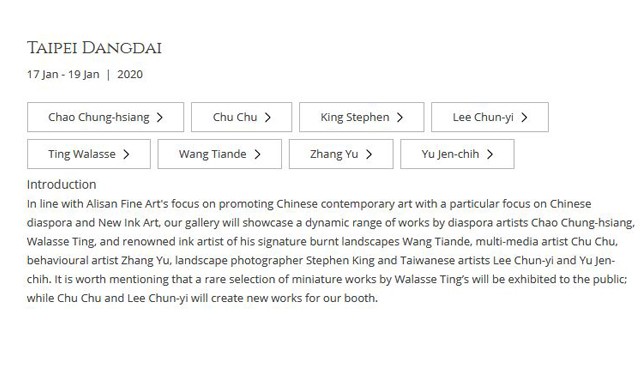Screen dimensions: 640x385
Task: Click the chevron icon after Lee Chun-yi
Action: (524, 118)
